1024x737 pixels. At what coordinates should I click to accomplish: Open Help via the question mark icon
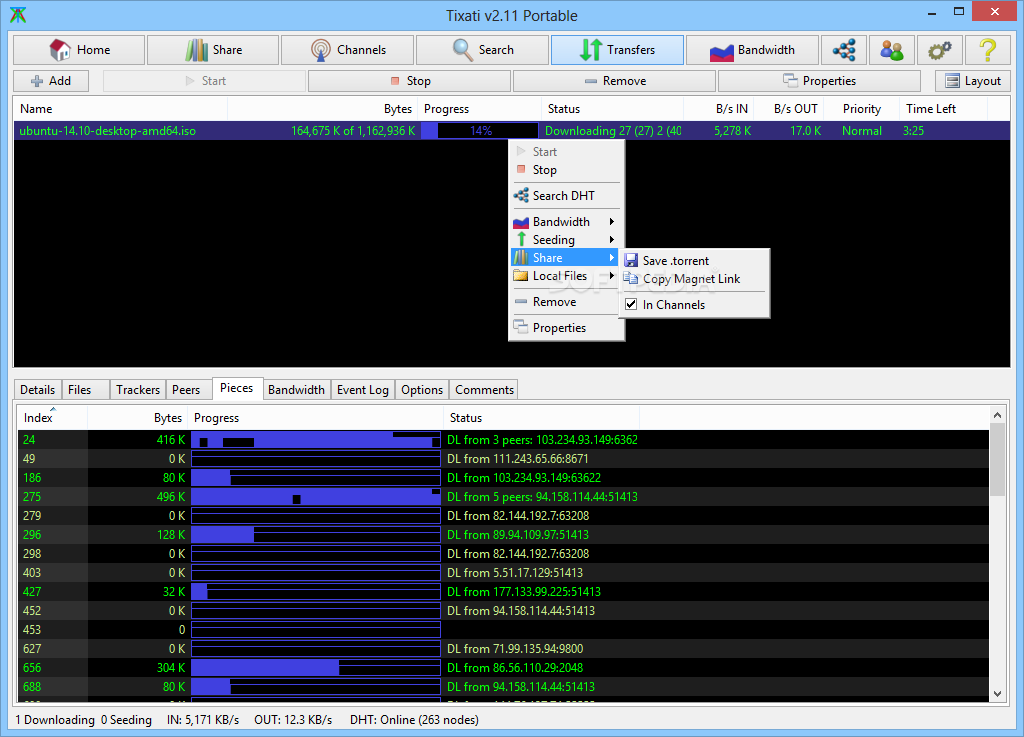[x=987, y=50]
